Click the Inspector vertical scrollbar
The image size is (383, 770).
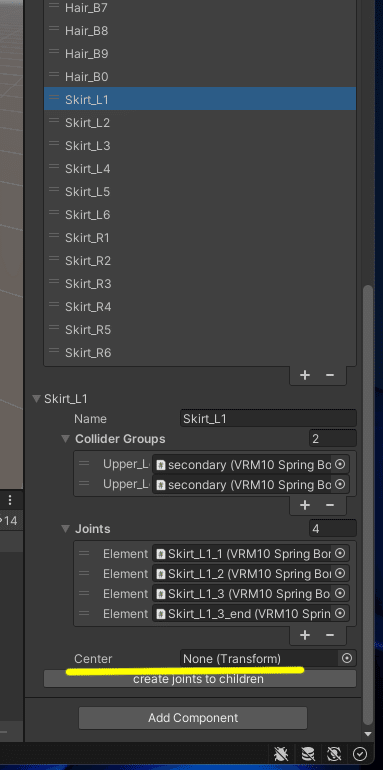[x=367, y=506]
